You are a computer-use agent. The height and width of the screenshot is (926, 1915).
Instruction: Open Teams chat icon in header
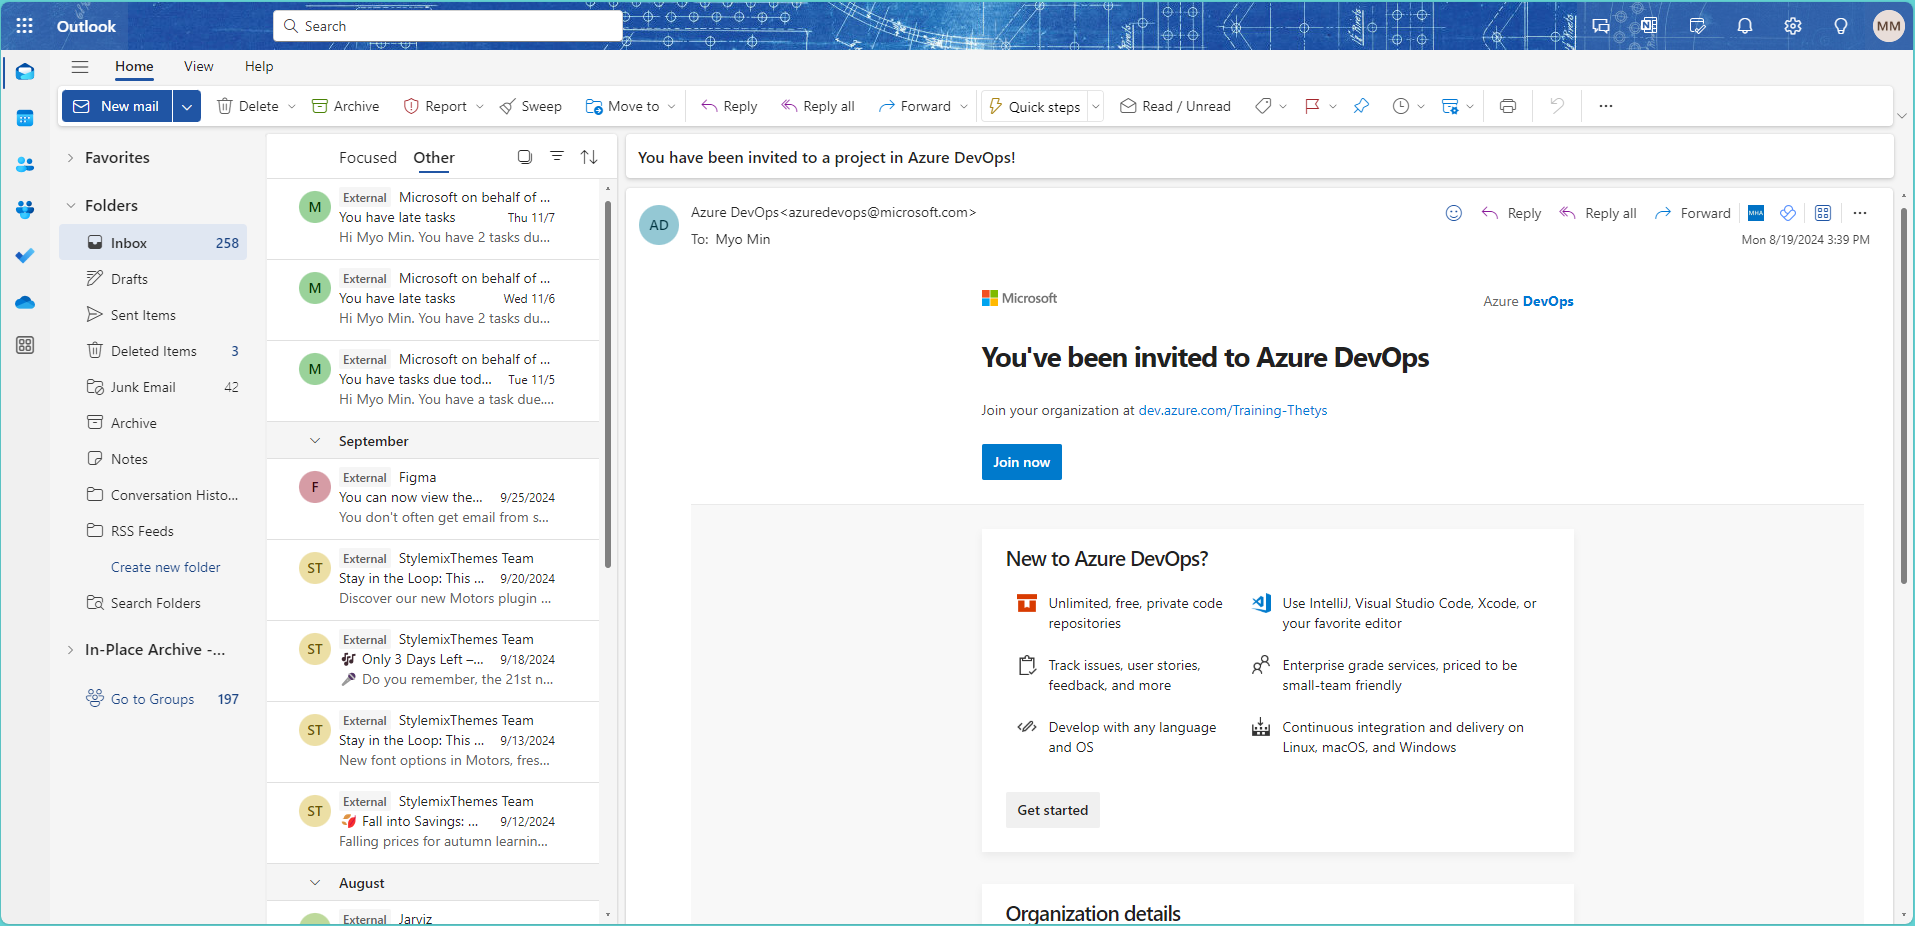point(1601,26)
